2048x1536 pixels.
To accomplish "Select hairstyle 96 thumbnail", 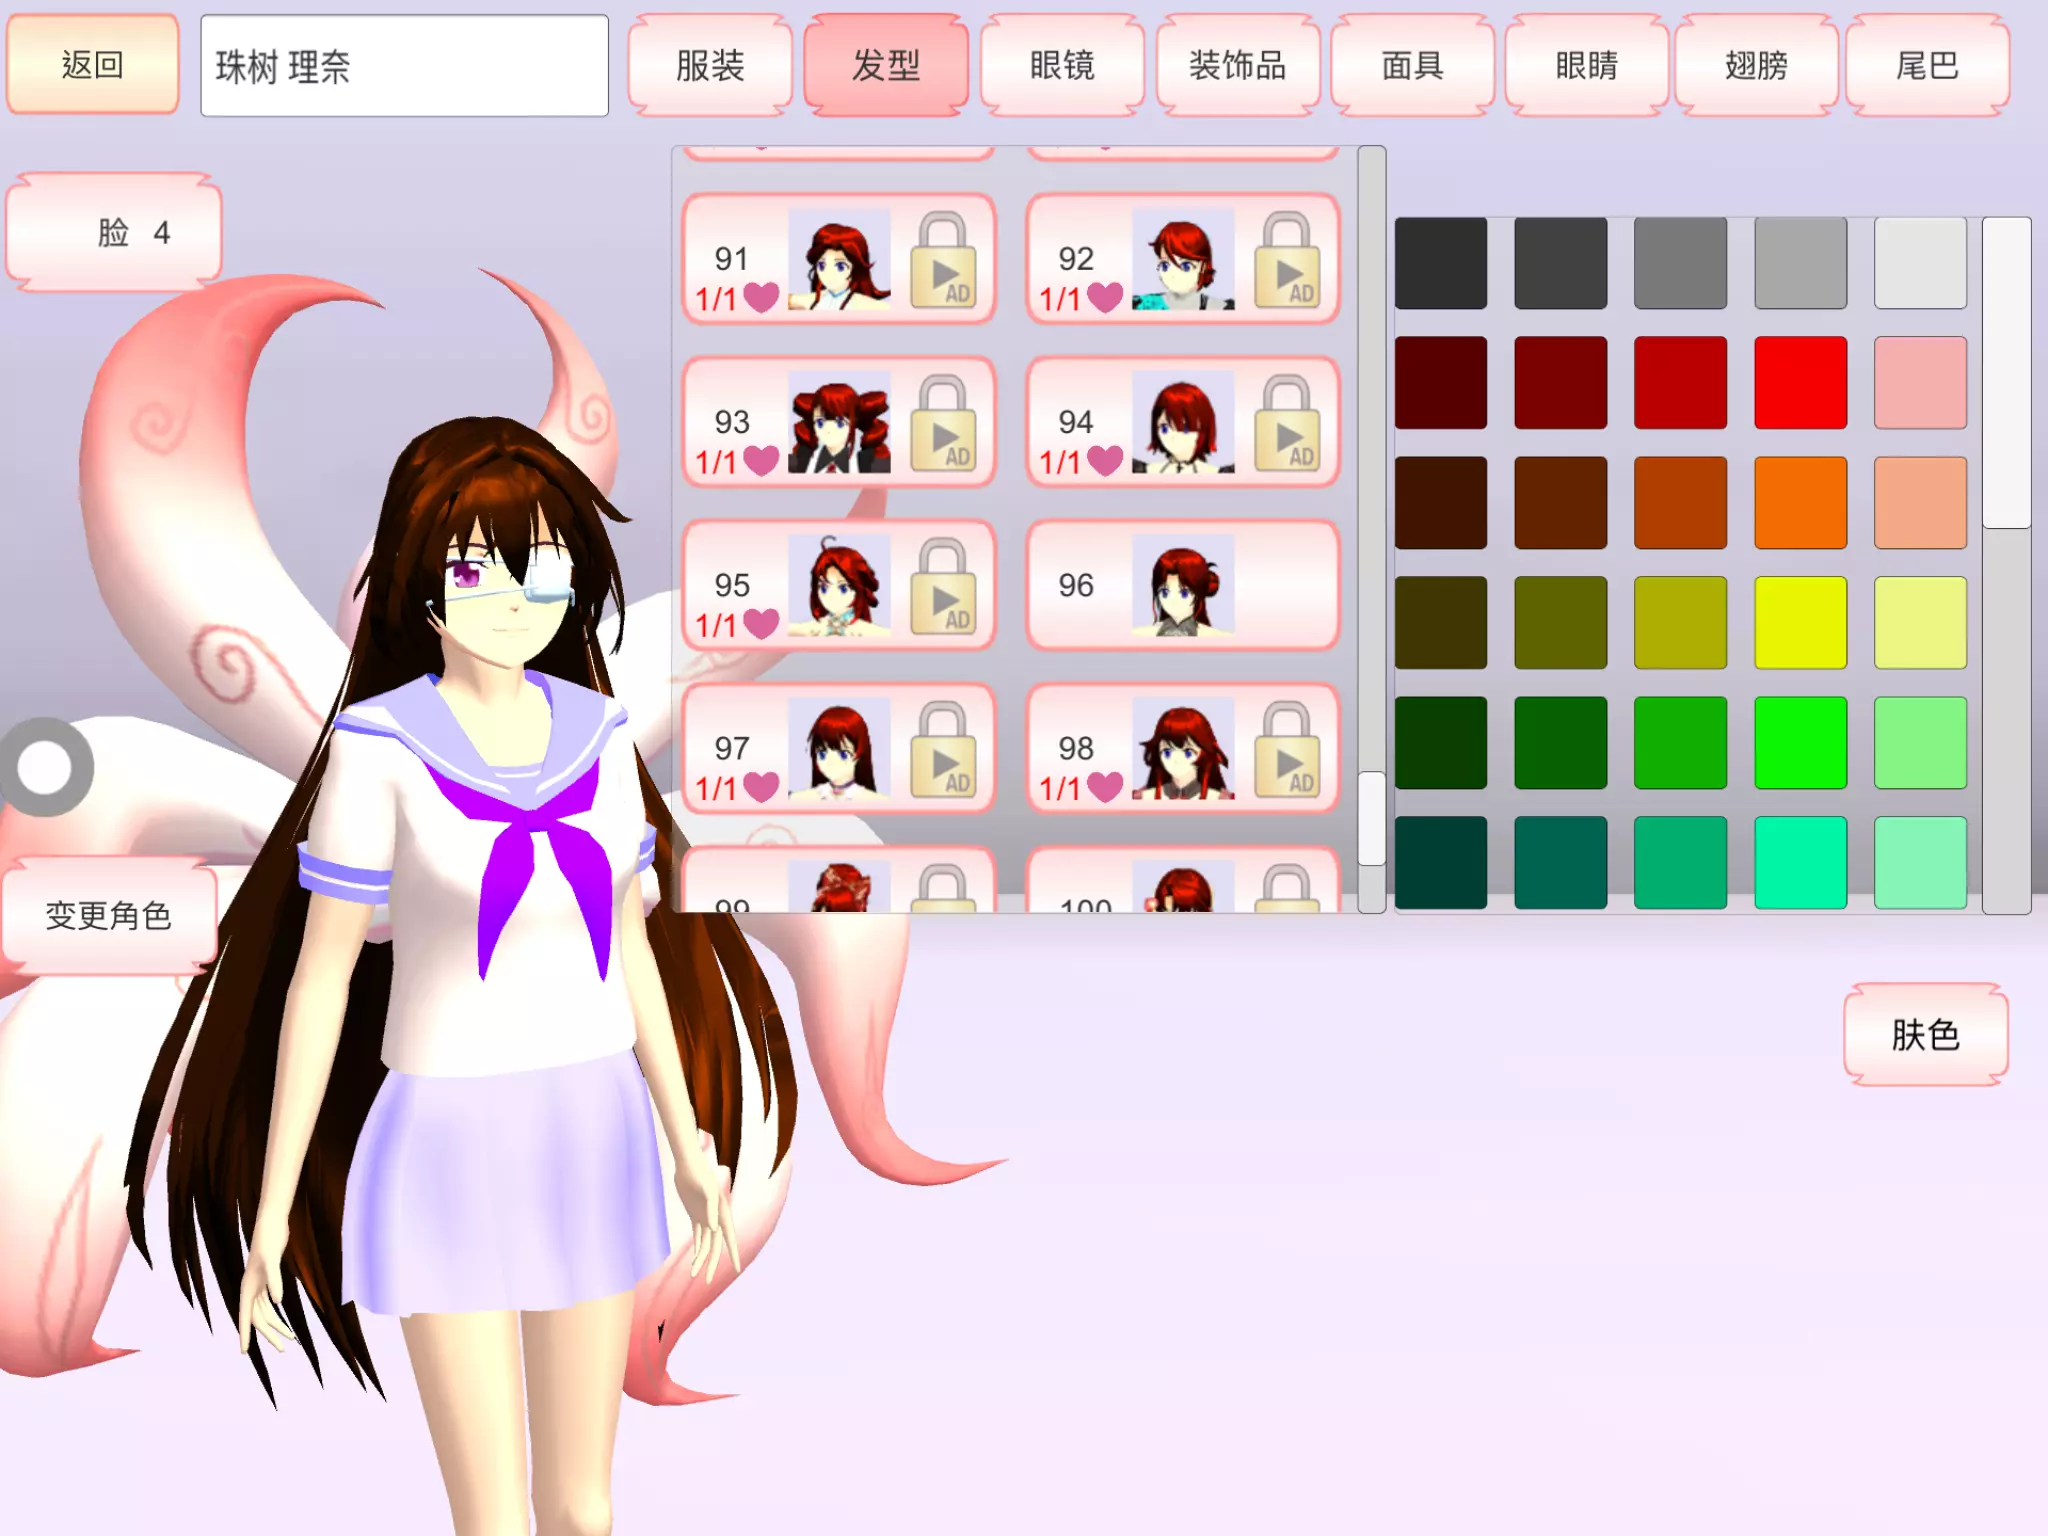I will pyautogui.click(x=1182, y=587).
